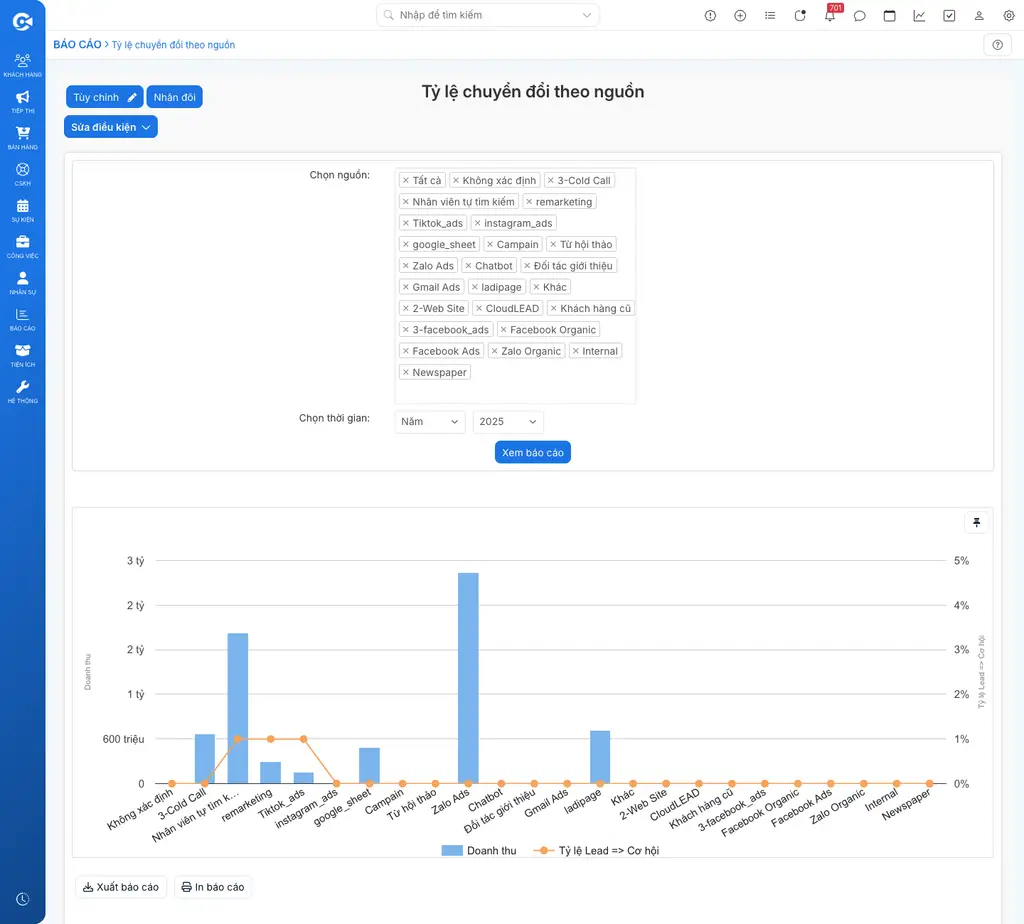Toggle Doanh thu series in chart legend
The height and width of the screenshot is (924, 1024).
pyautogui.click(x=479, y=850)
